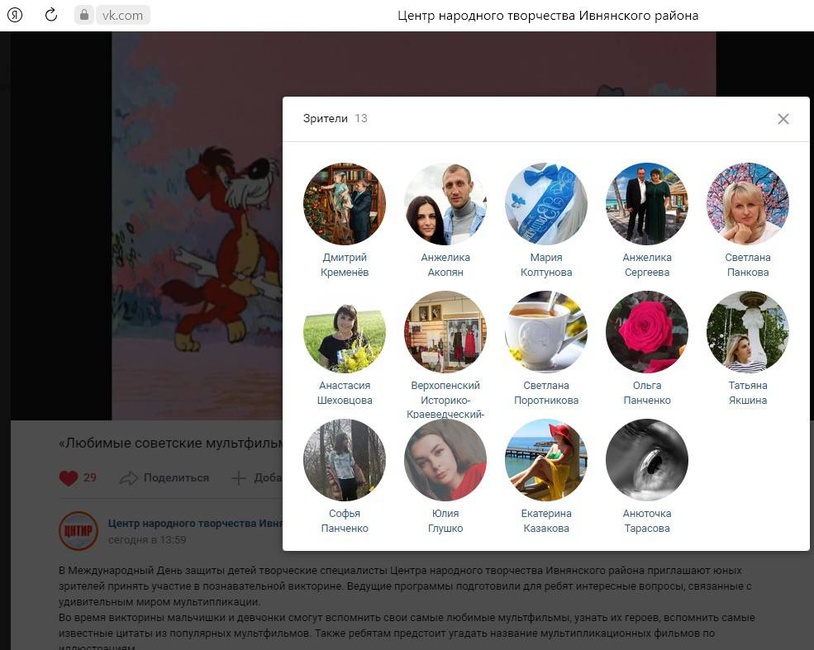Click the padlock site security icon

click(x=84, y=15)
